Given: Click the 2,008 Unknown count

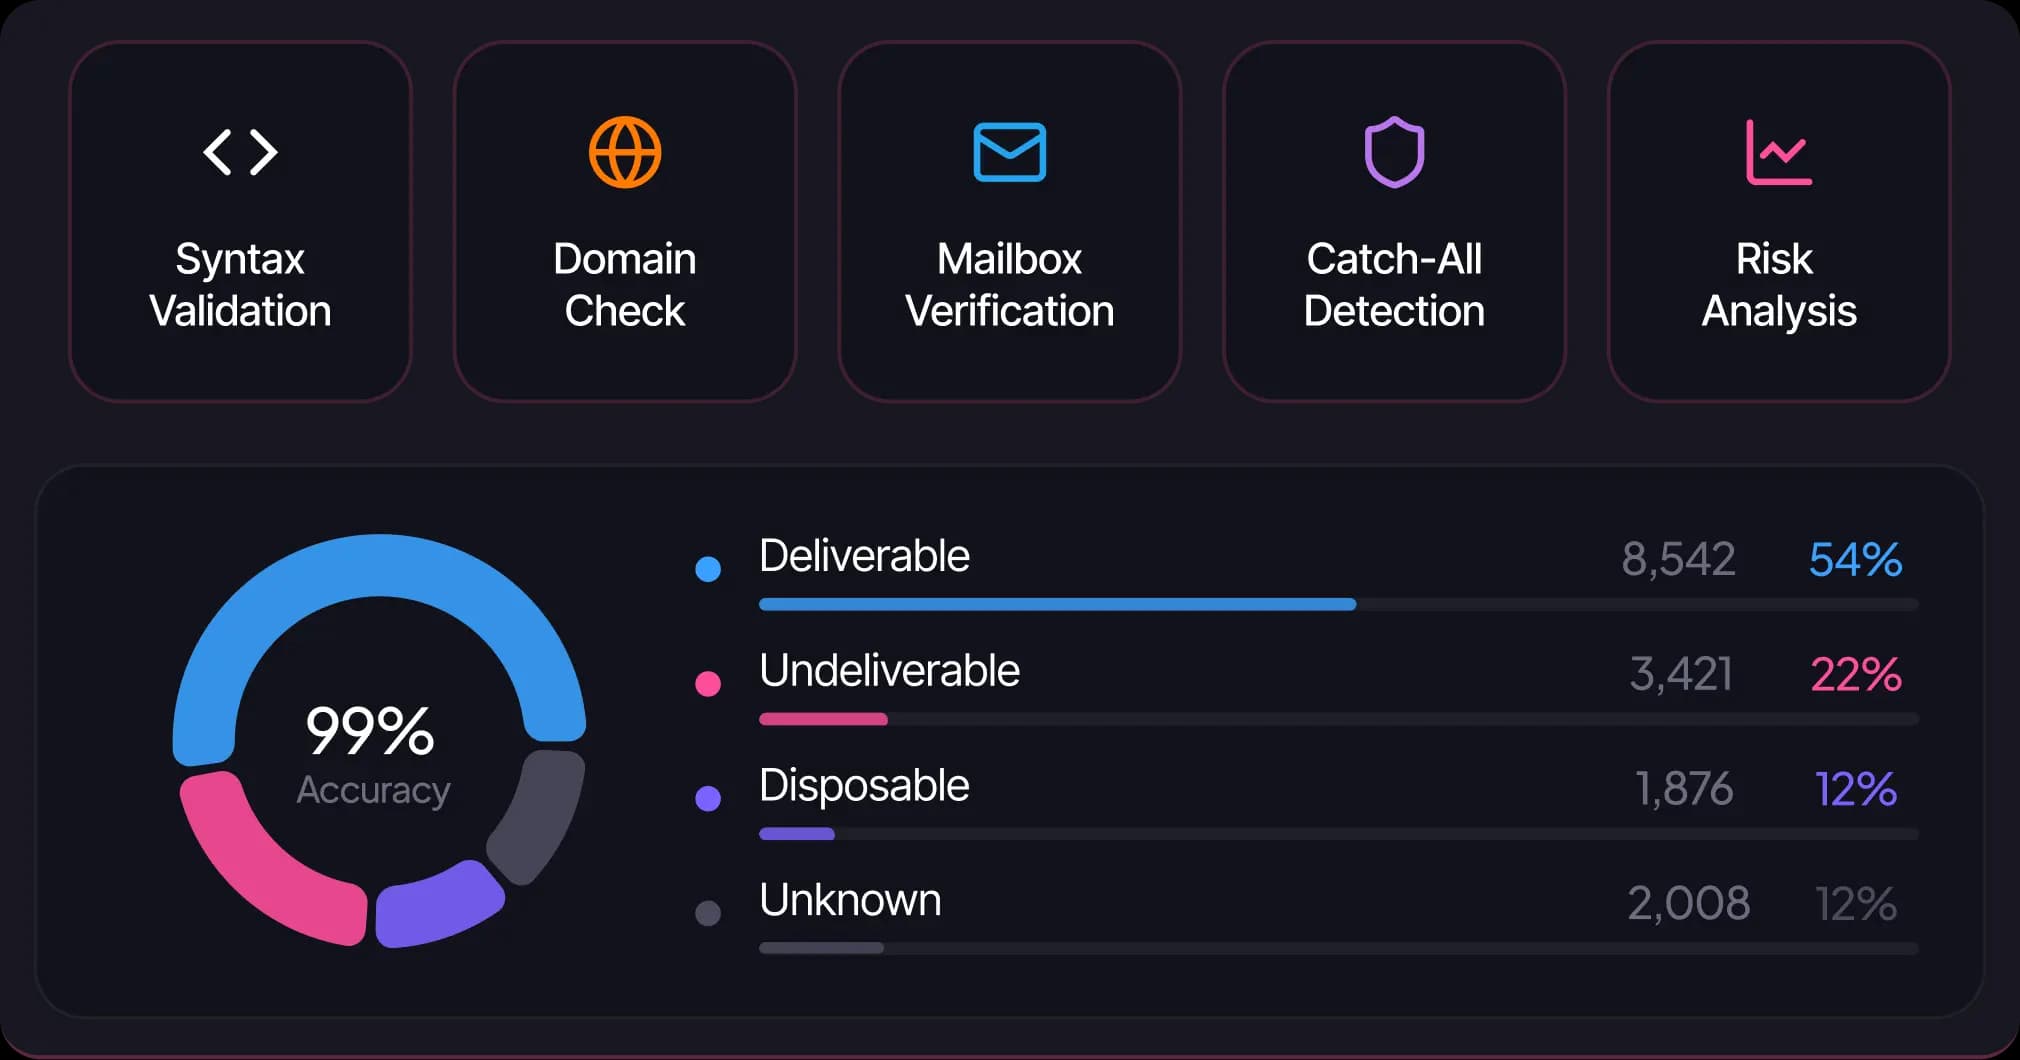Looking at the screenshot, I should (x=1688, y=904).
